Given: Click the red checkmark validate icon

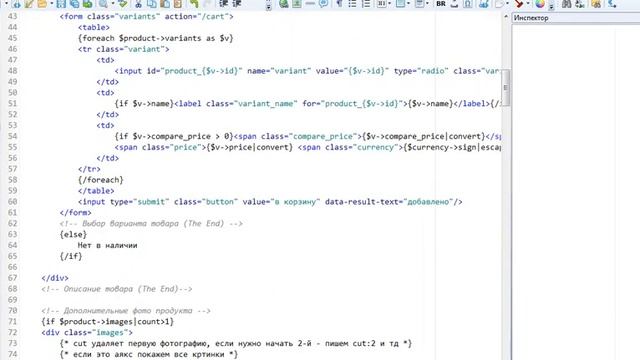Looking at the screenshot, I should [519, 4].
